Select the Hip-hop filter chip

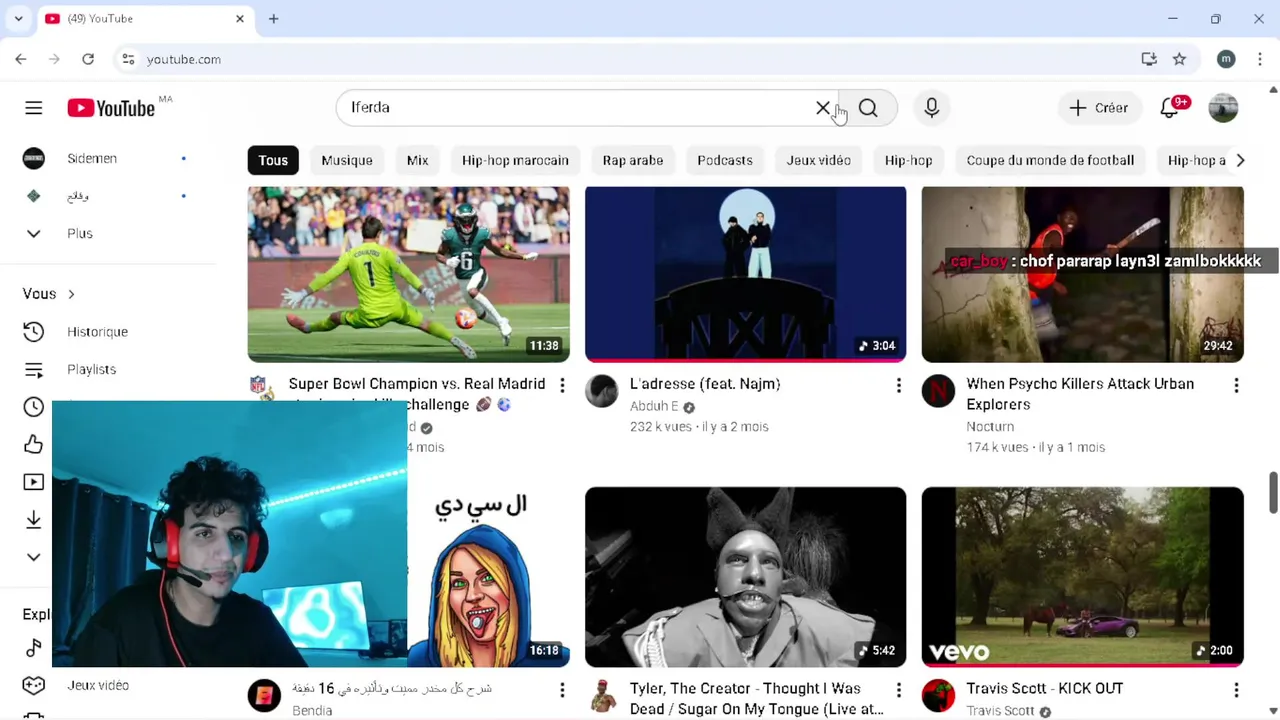pyautogui.click(x=909, y=160)
